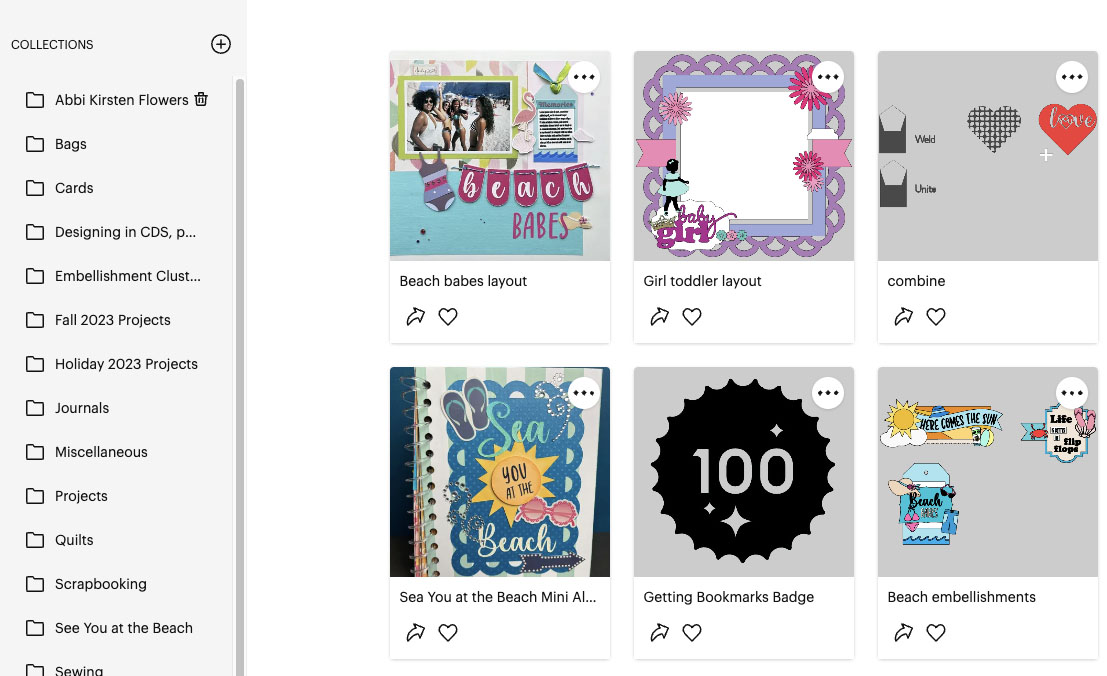
Task: Click the collections list scrollbar
Action: [239, 350]
